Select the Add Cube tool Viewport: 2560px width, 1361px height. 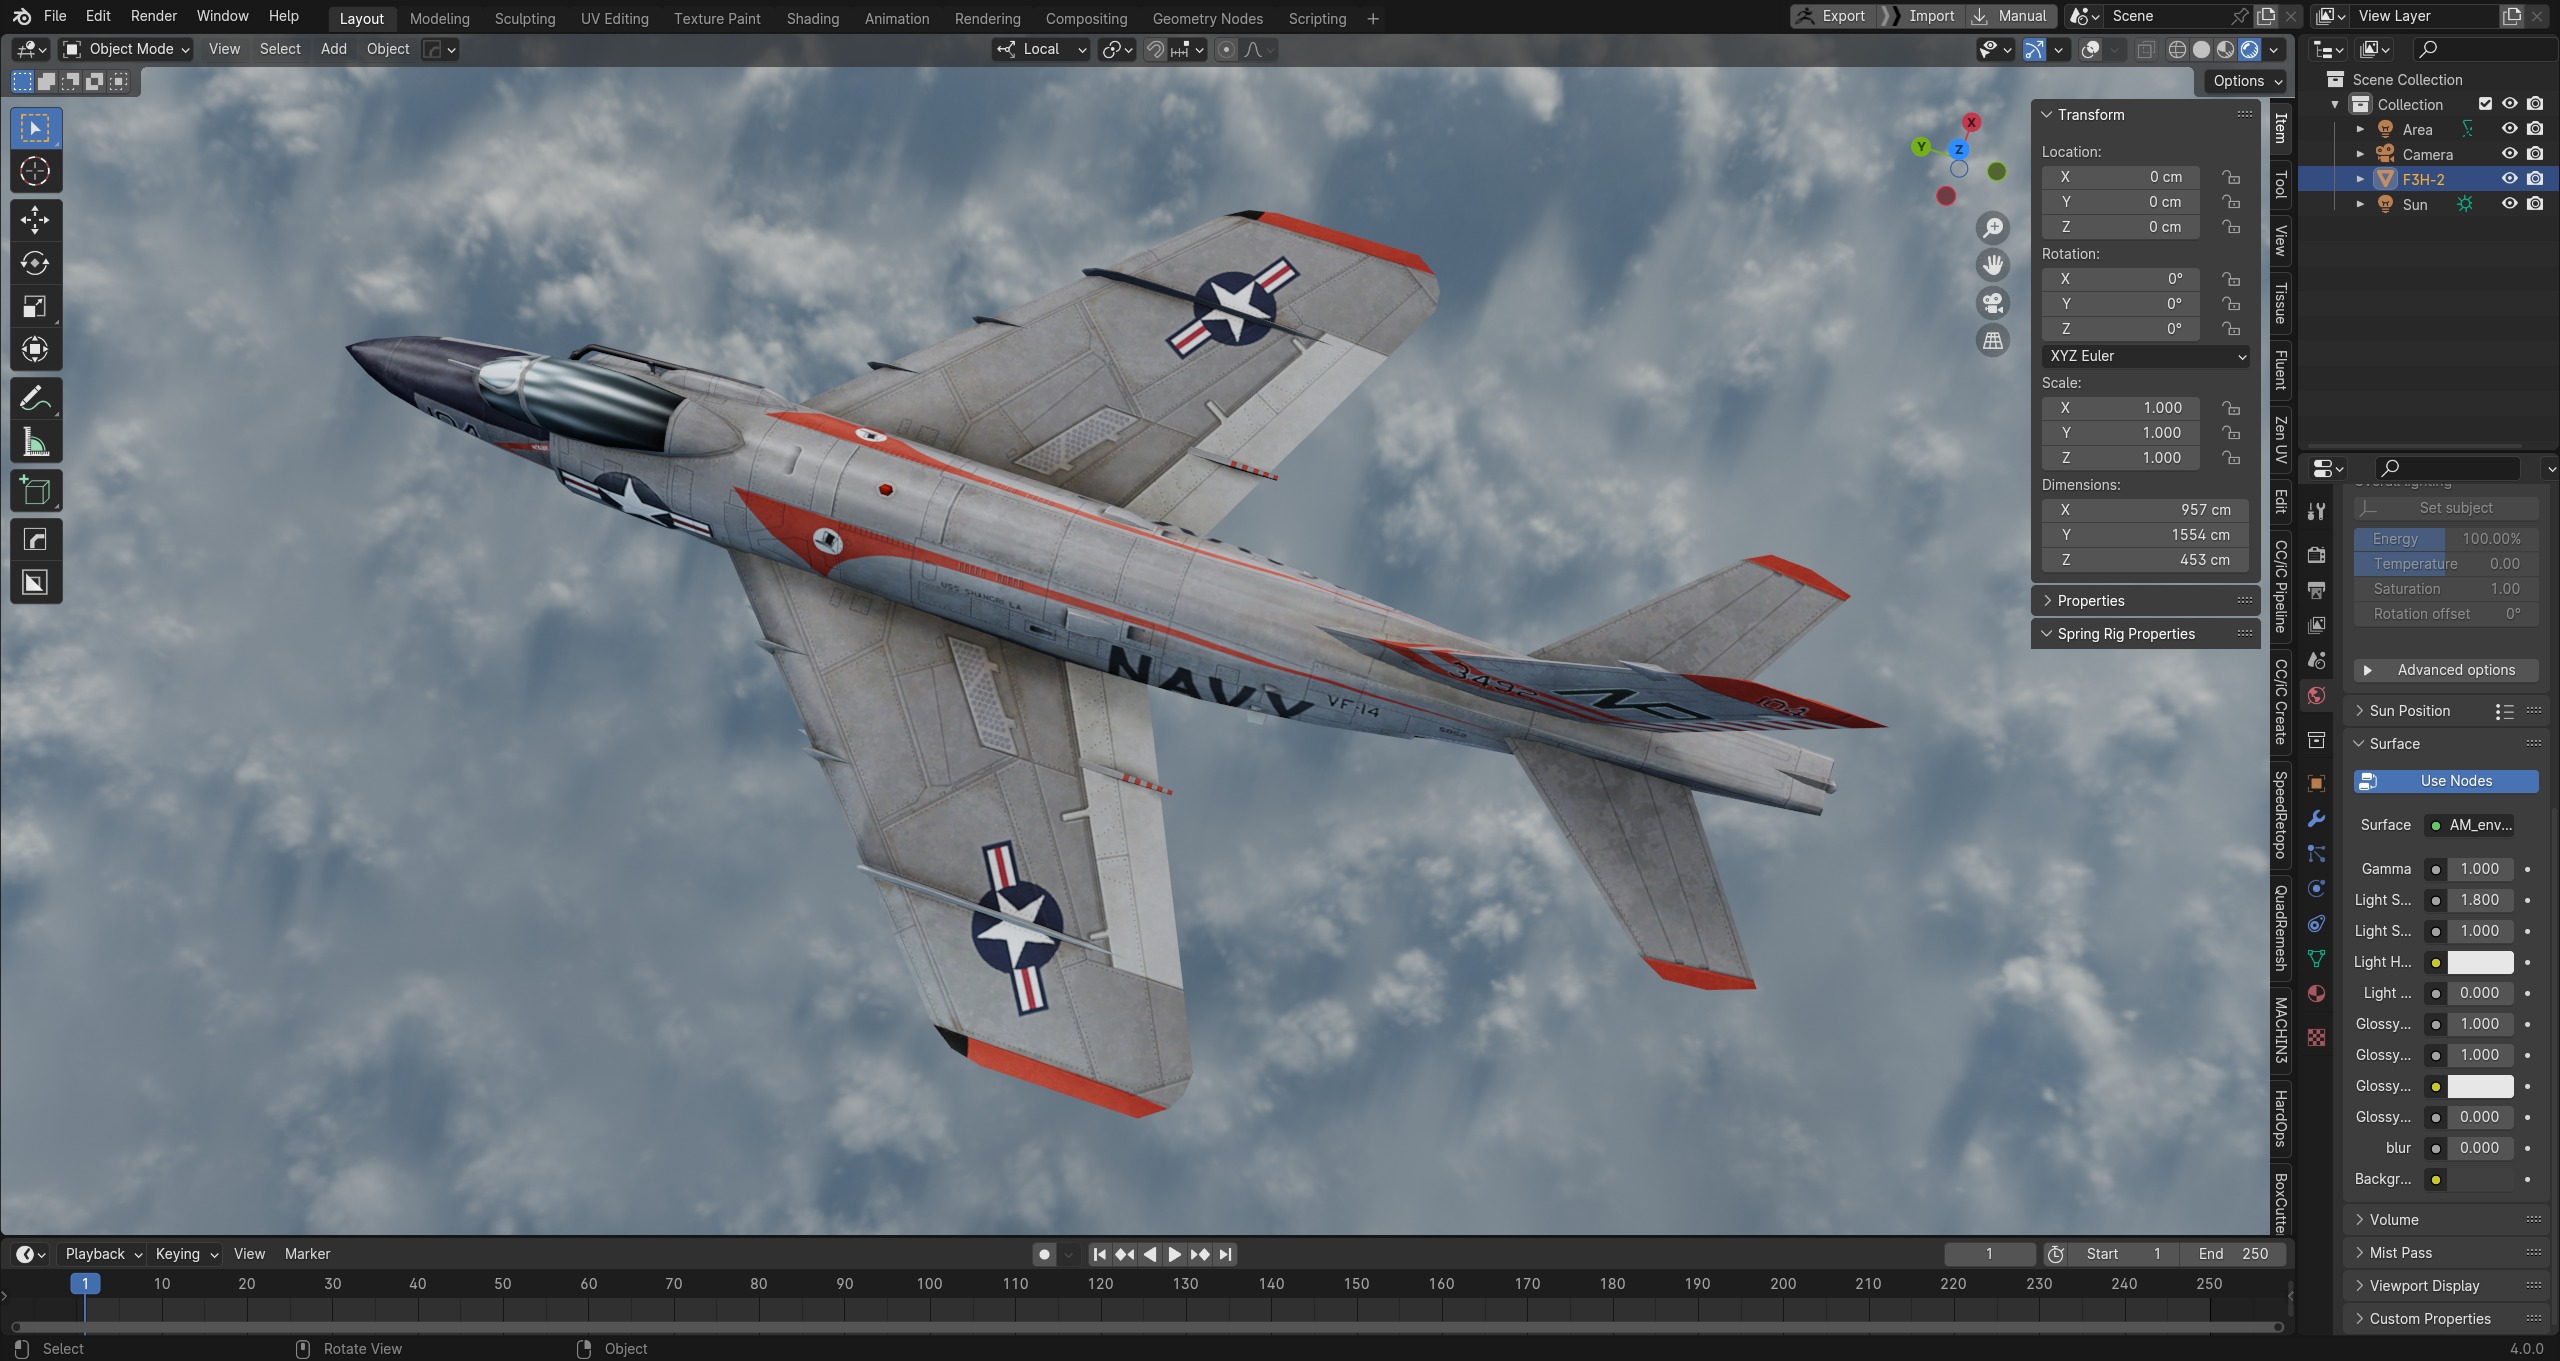click(35, 491)
